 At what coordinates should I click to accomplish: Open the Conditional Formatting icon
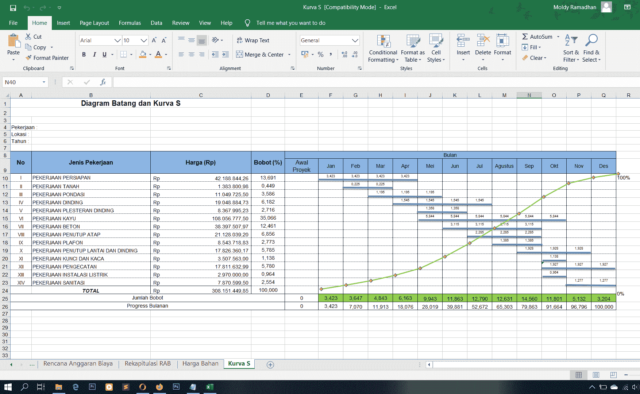pos(383,41)
